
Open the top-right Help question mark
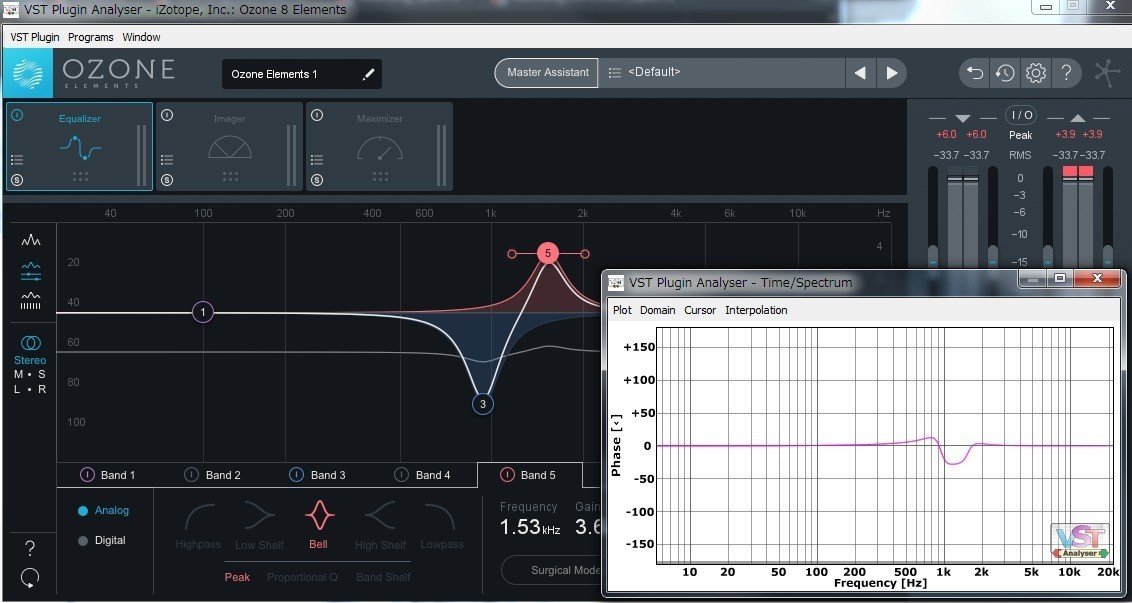pos(1066,73)
